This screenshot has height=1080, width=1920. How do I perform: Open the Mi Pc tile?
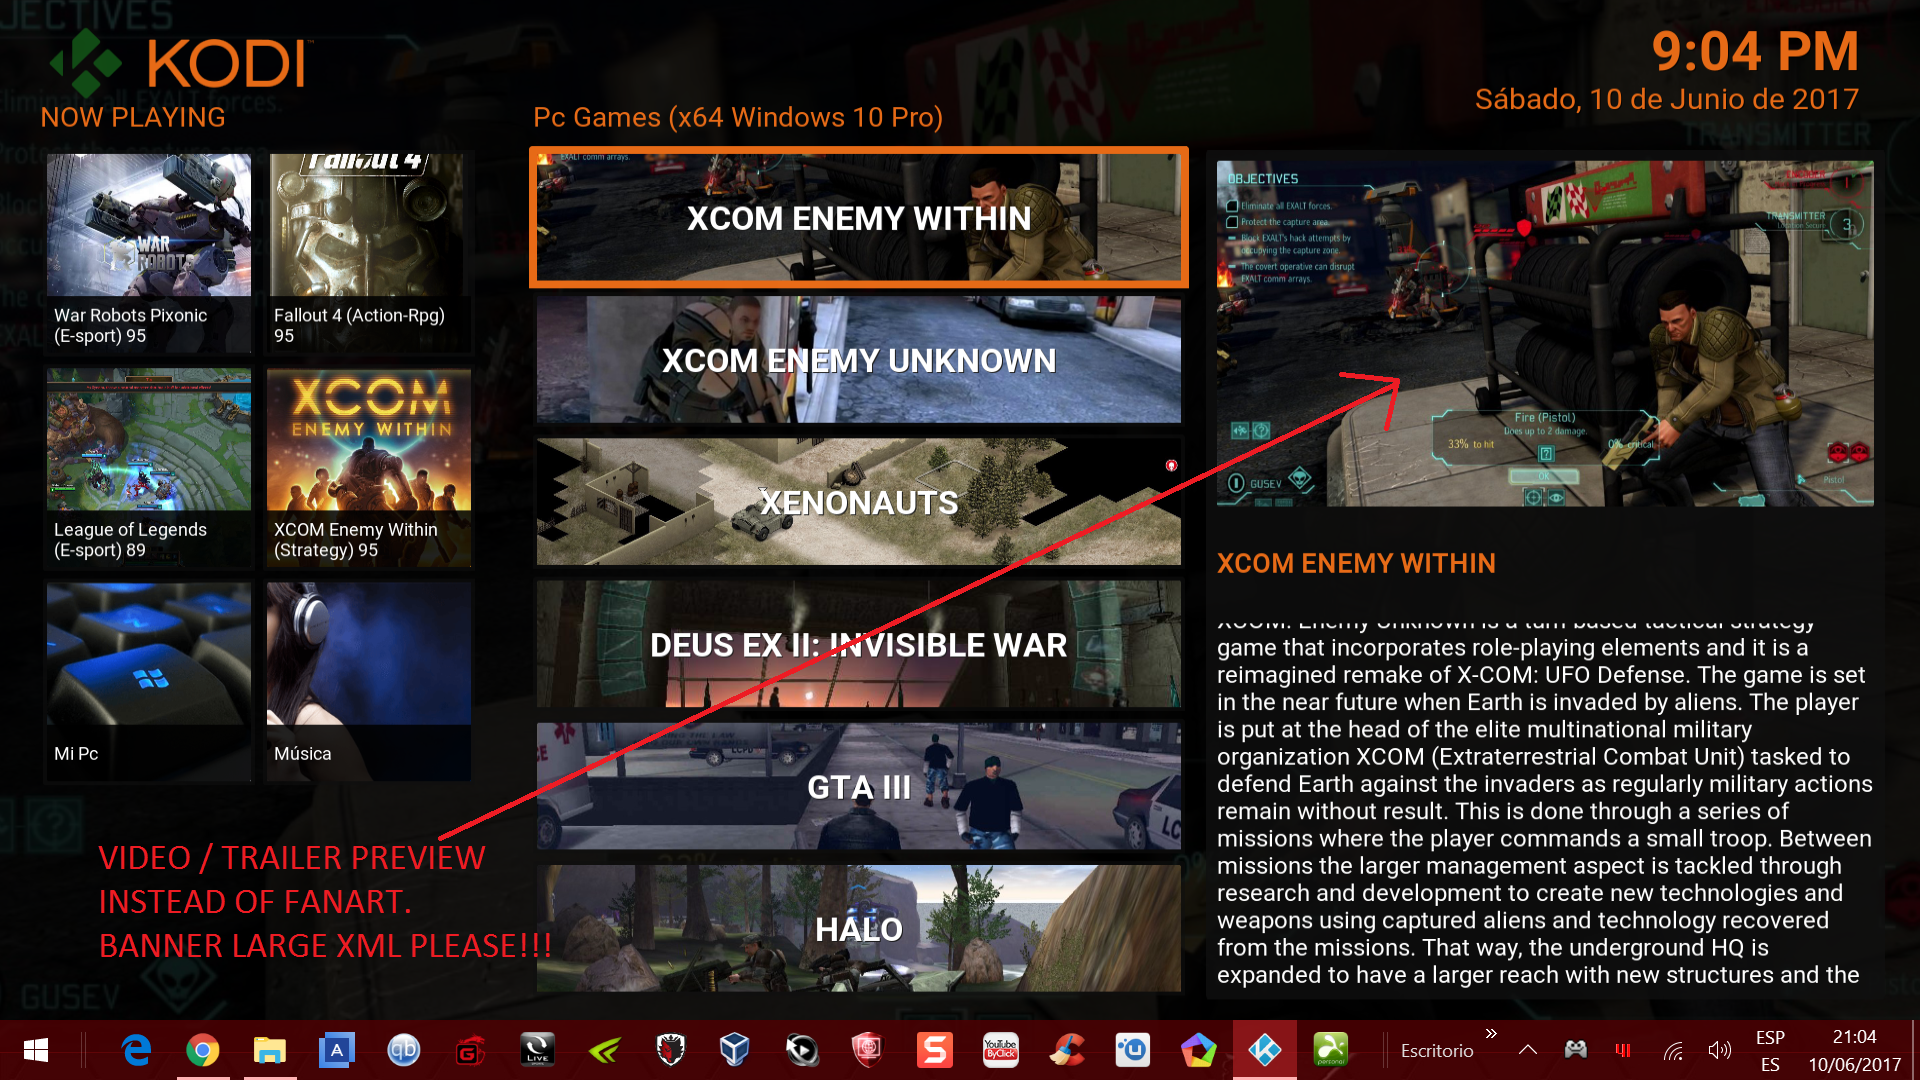coord(148,681)
